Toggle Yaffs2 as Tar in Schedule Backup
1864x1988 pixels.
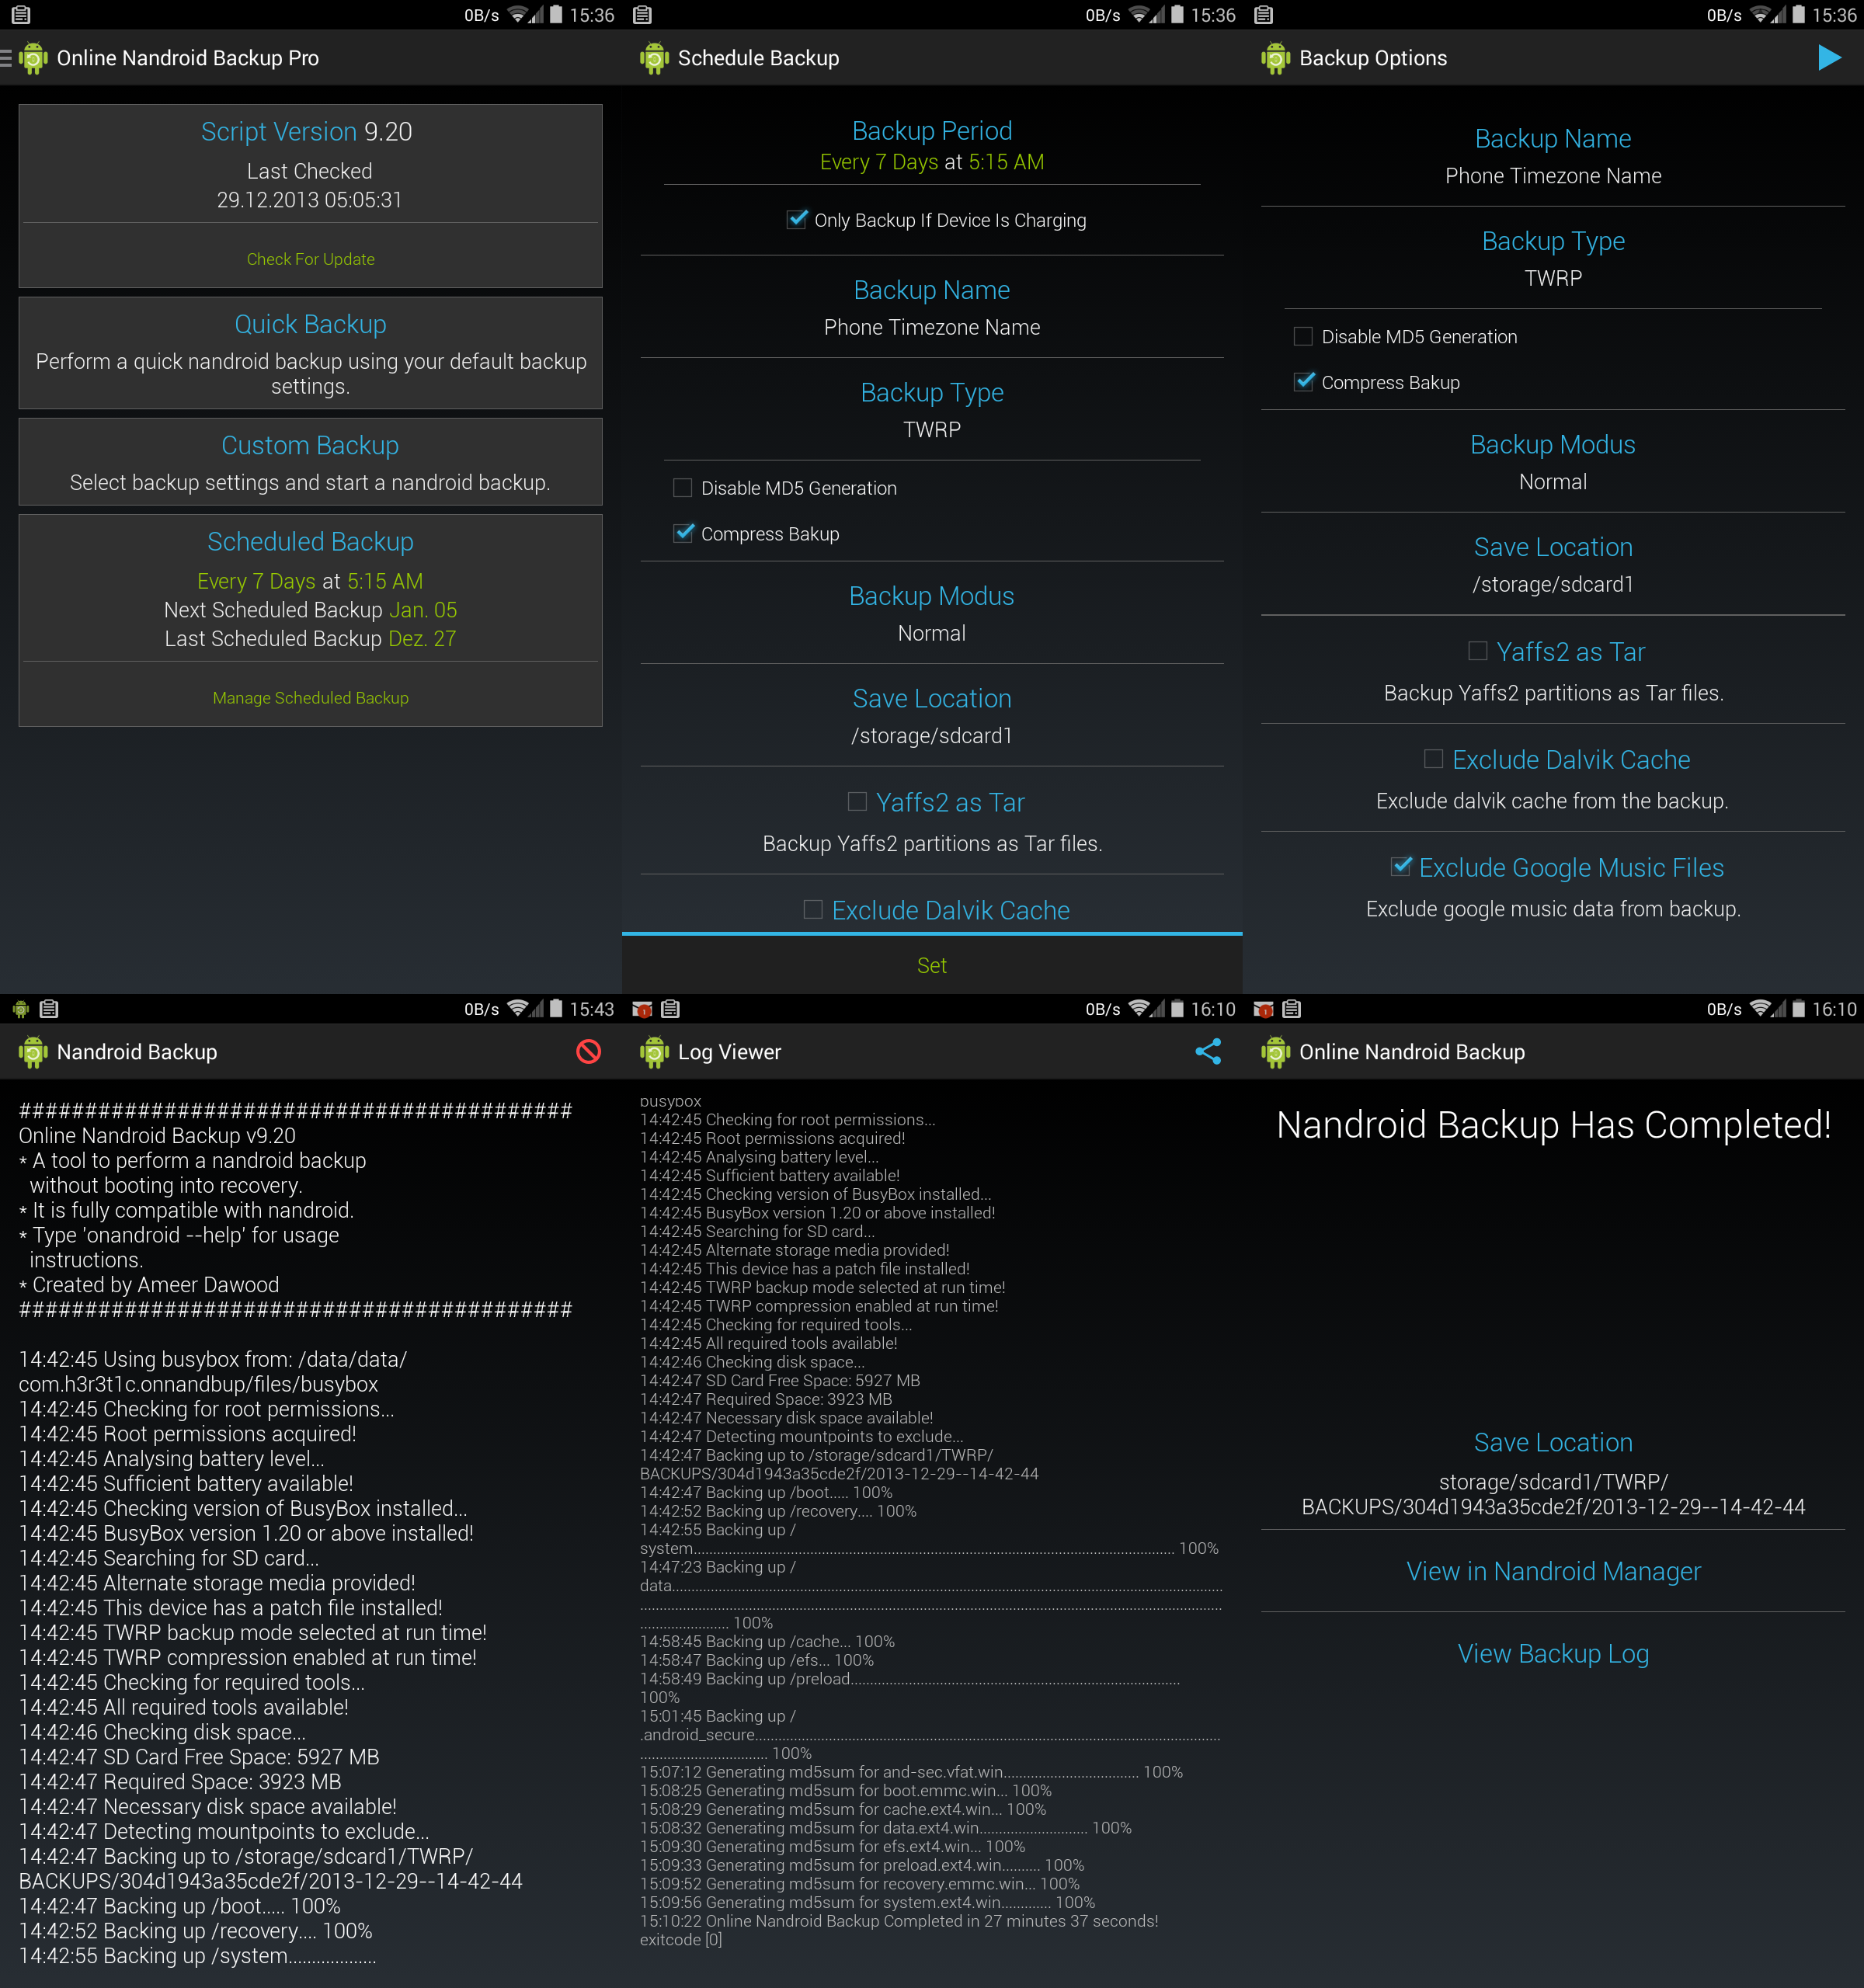point(857,801)
